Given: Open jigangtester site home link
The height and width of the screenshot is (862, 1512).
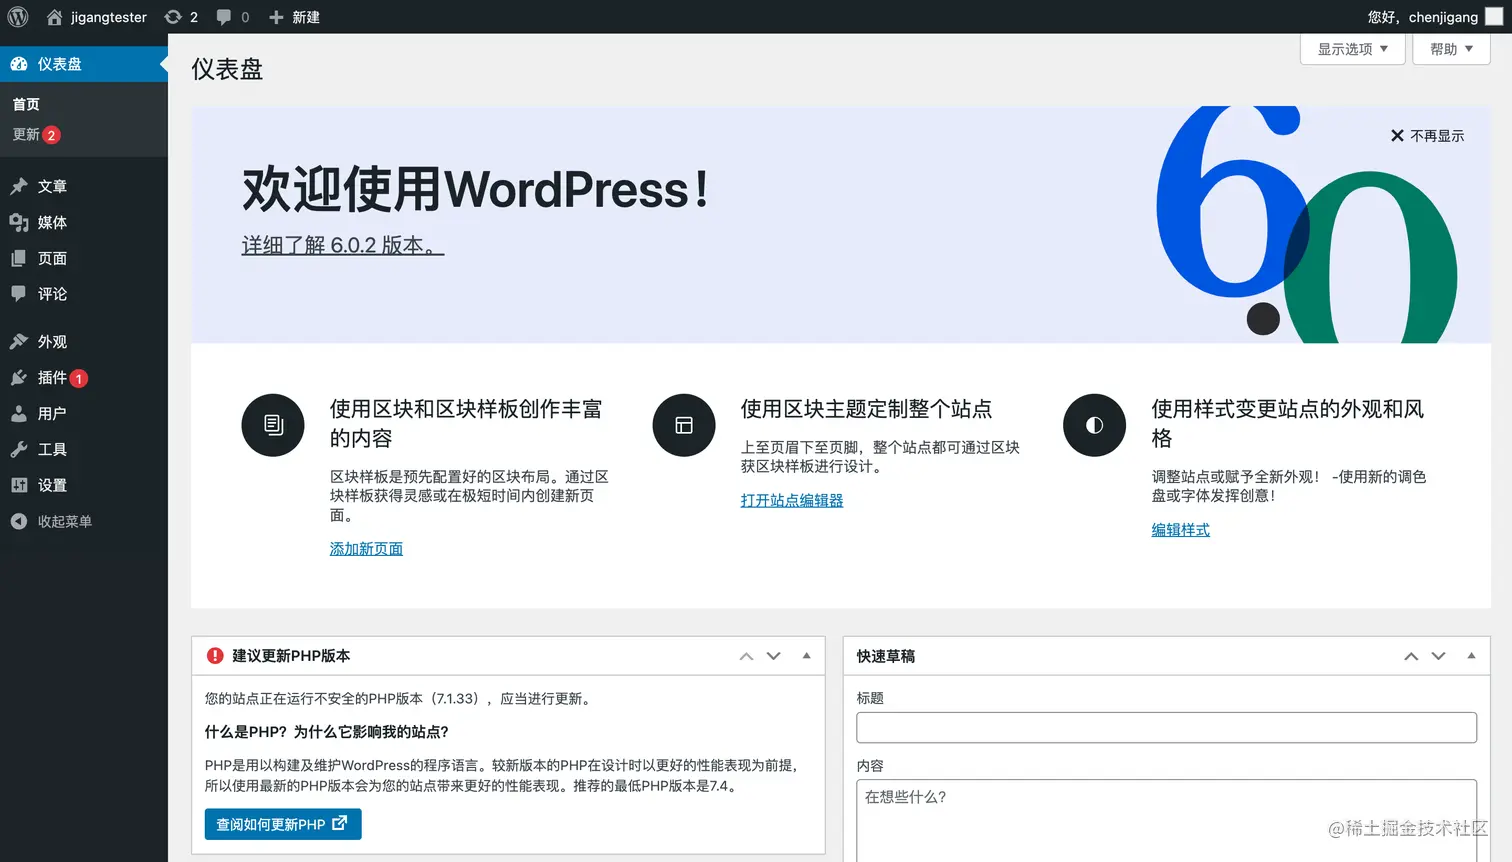Looking at the screenshot, I should pos(97,17).
